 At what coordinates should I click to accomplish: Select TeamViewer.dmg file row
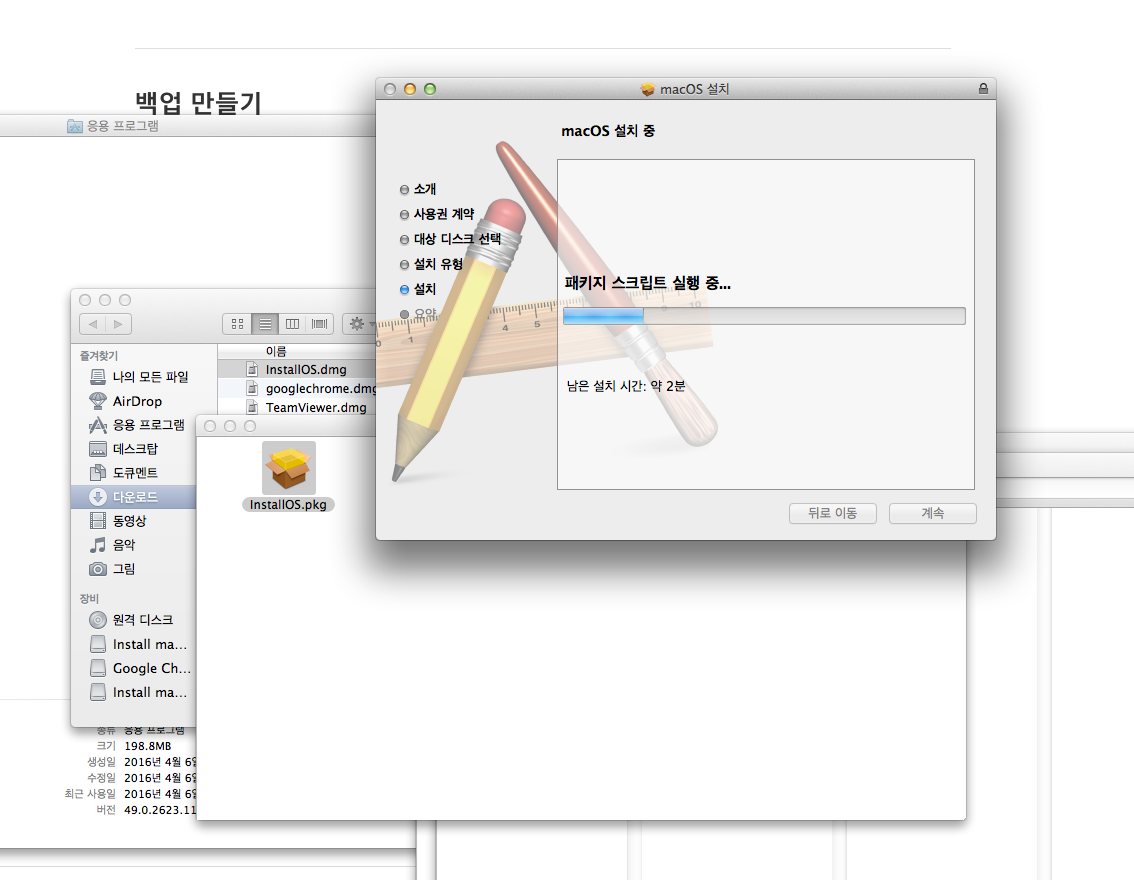pyautogui.click(x=297, y=407)
